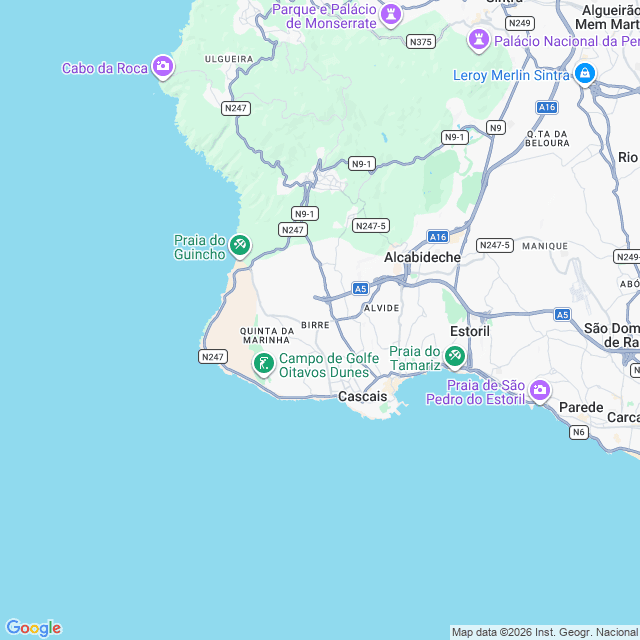Viewport: 640px width, 640px height.
Task: Click the Leroy Merlin Sintra shopping pin
Action: (584, 73)
